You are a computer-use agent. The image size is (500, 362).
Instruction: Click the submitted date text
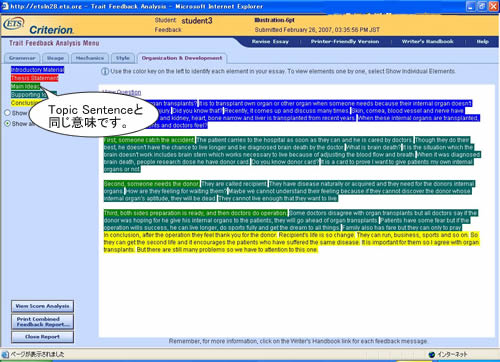pos(317,30)
